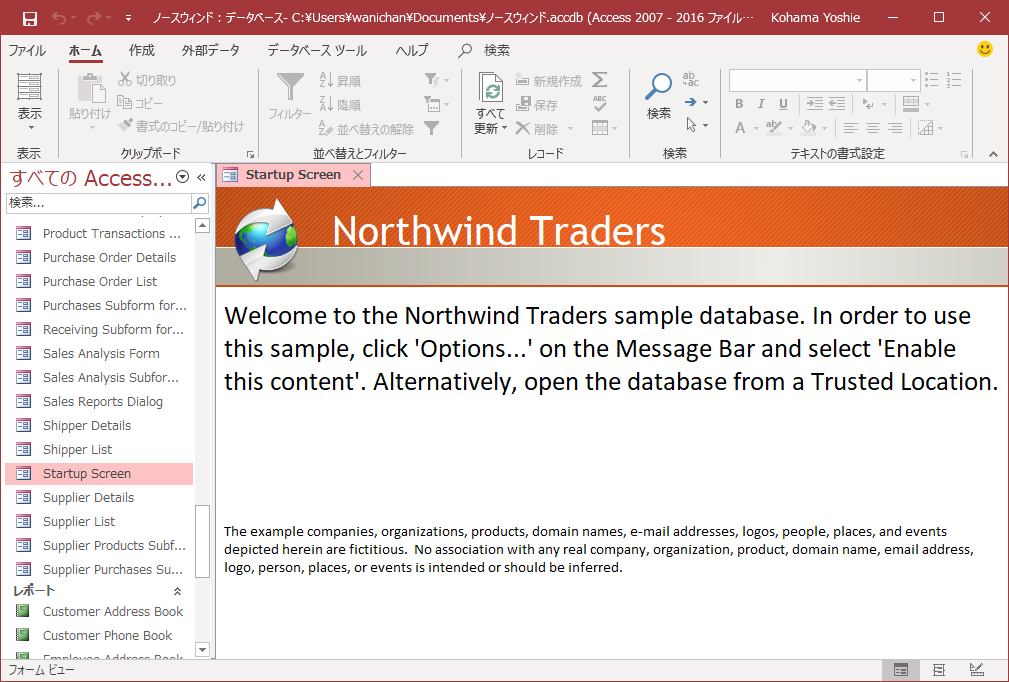This screenshot has width=1009, height=682.
Task: Click the replace ab-ac icon
Action: point(690,79)
